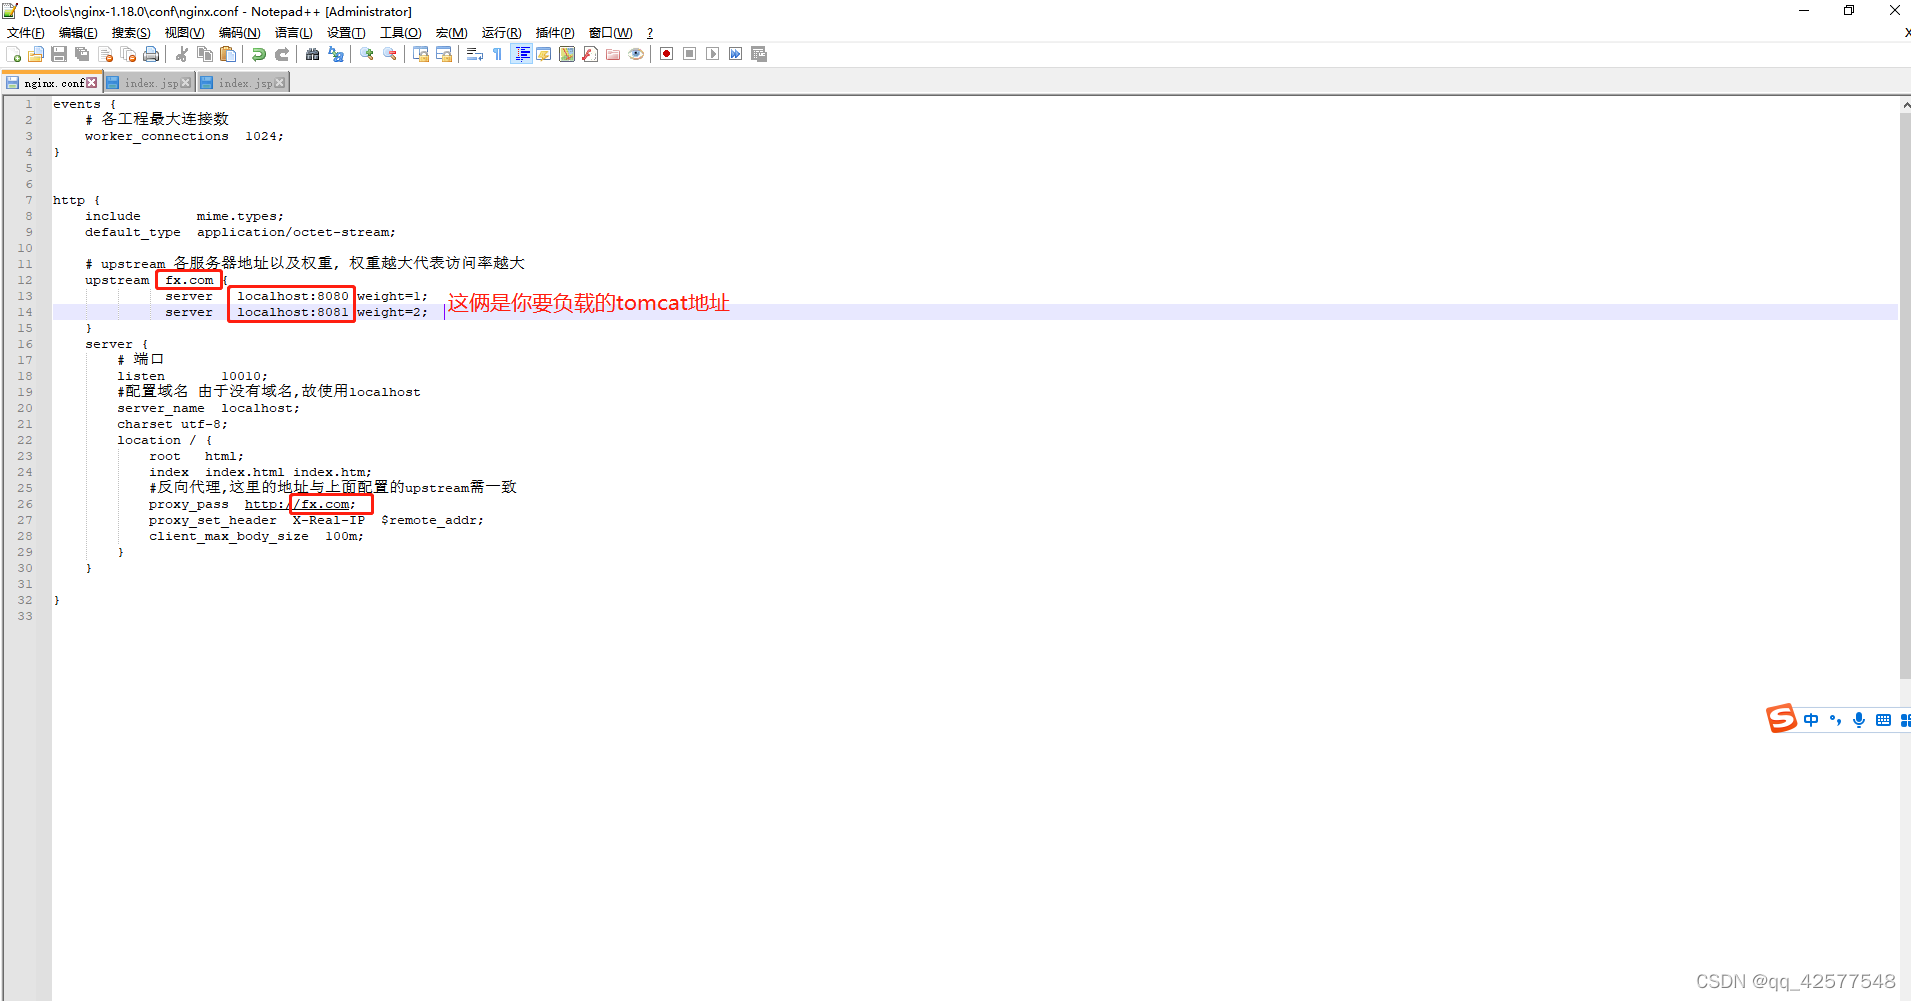The height and width of the screenshot is (1001, 1911).
Task: Open the 工具(O) menu
Action: [x=400, y=33]
